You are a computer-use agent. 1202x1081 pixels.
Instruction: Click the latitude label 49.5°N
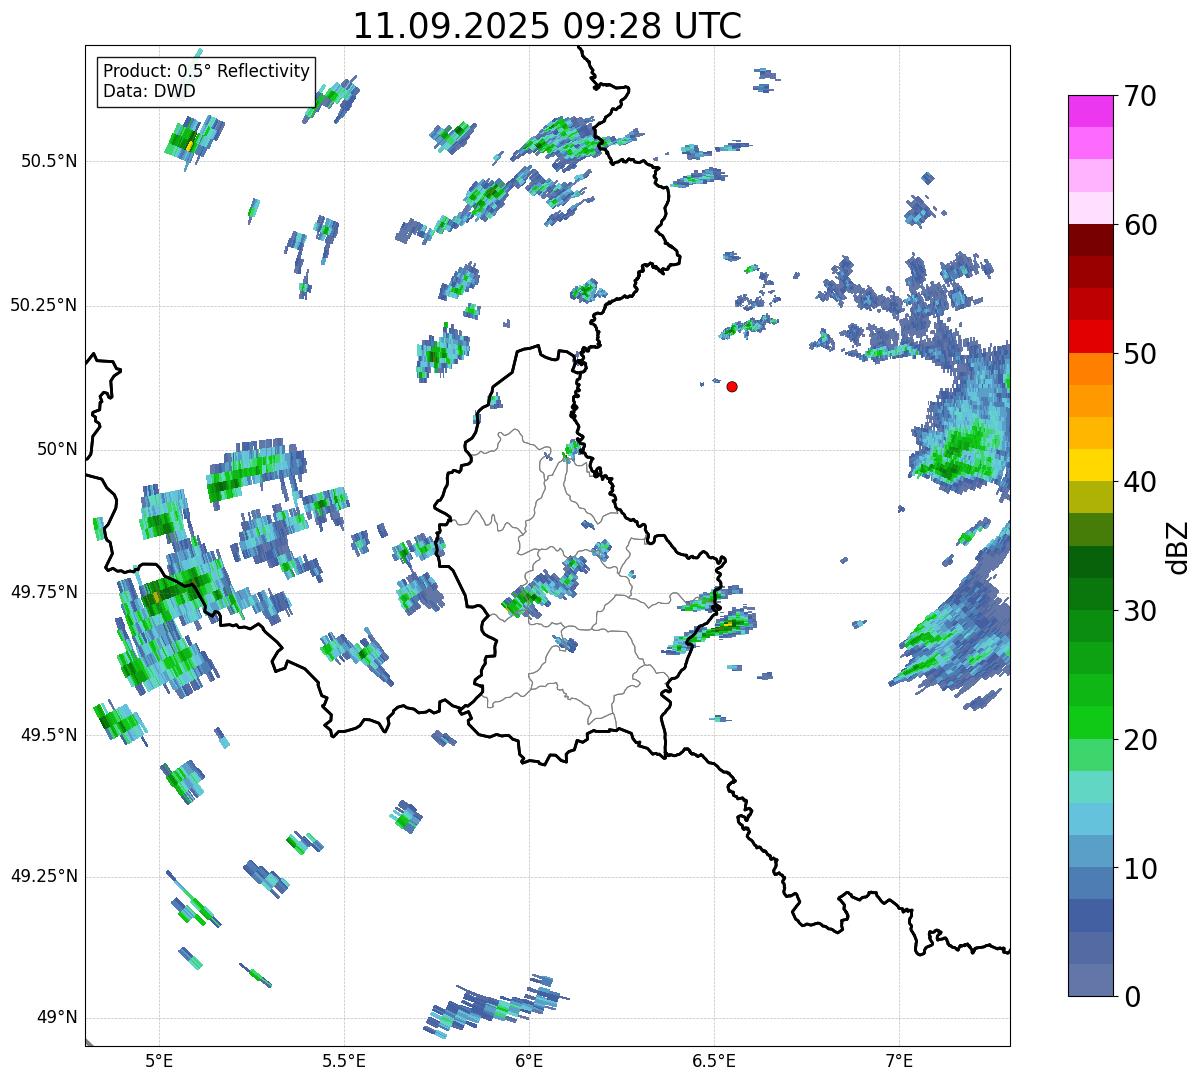tap(50, 735)
